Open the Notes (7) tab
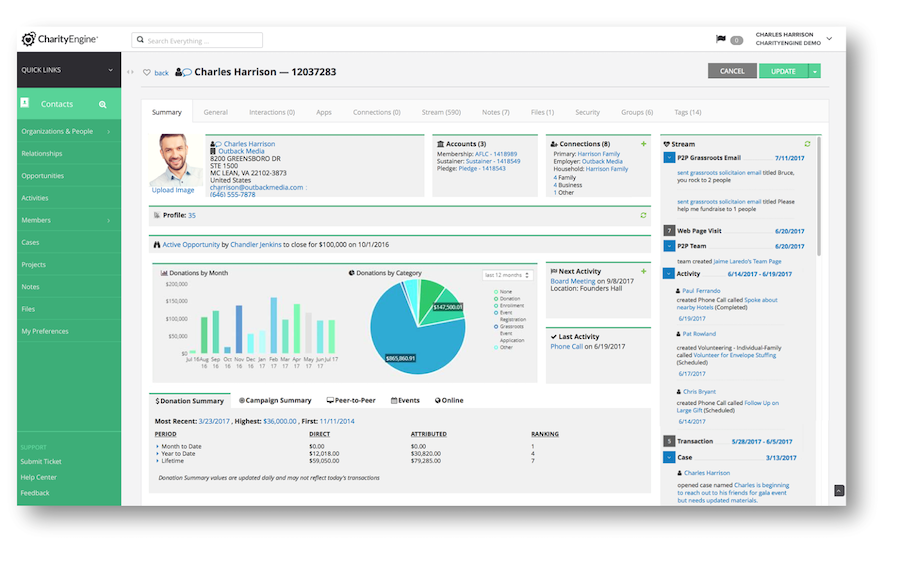 pyautogui.click(x=496, y=113)
